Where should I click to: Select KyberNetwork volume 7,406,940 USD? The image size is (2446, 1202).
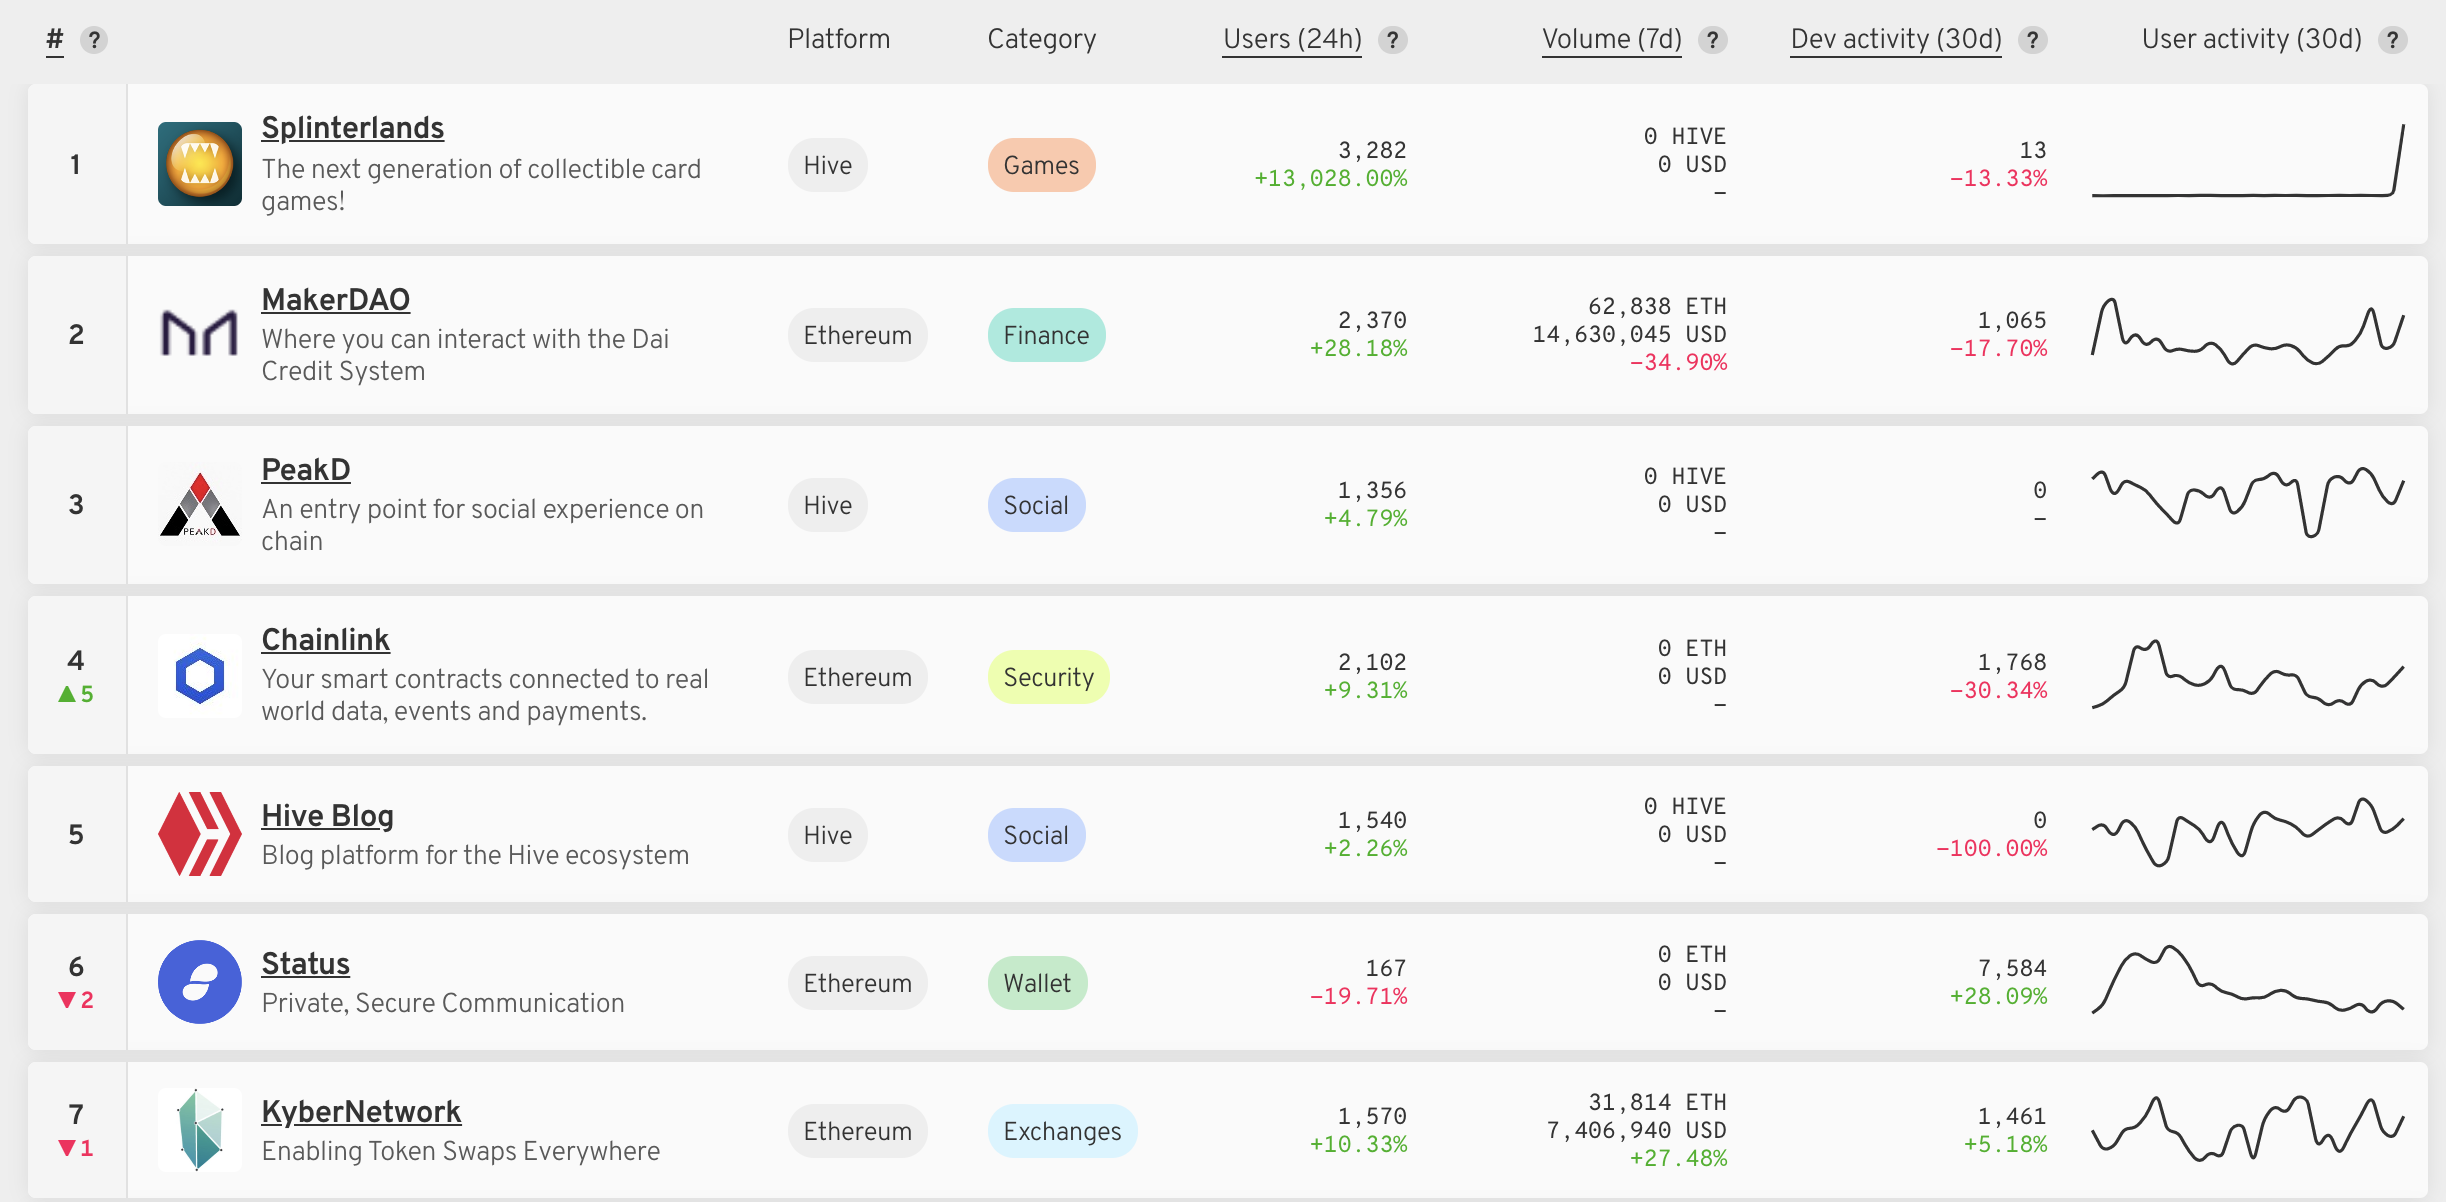[x=1637, y=1130]
